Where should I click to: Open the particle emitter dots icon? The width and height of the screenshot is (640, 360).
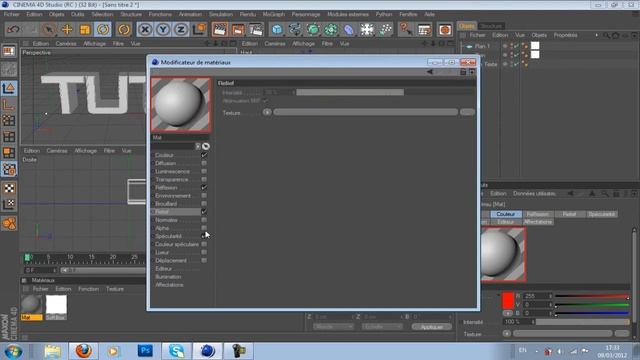(x=385, y=29)
